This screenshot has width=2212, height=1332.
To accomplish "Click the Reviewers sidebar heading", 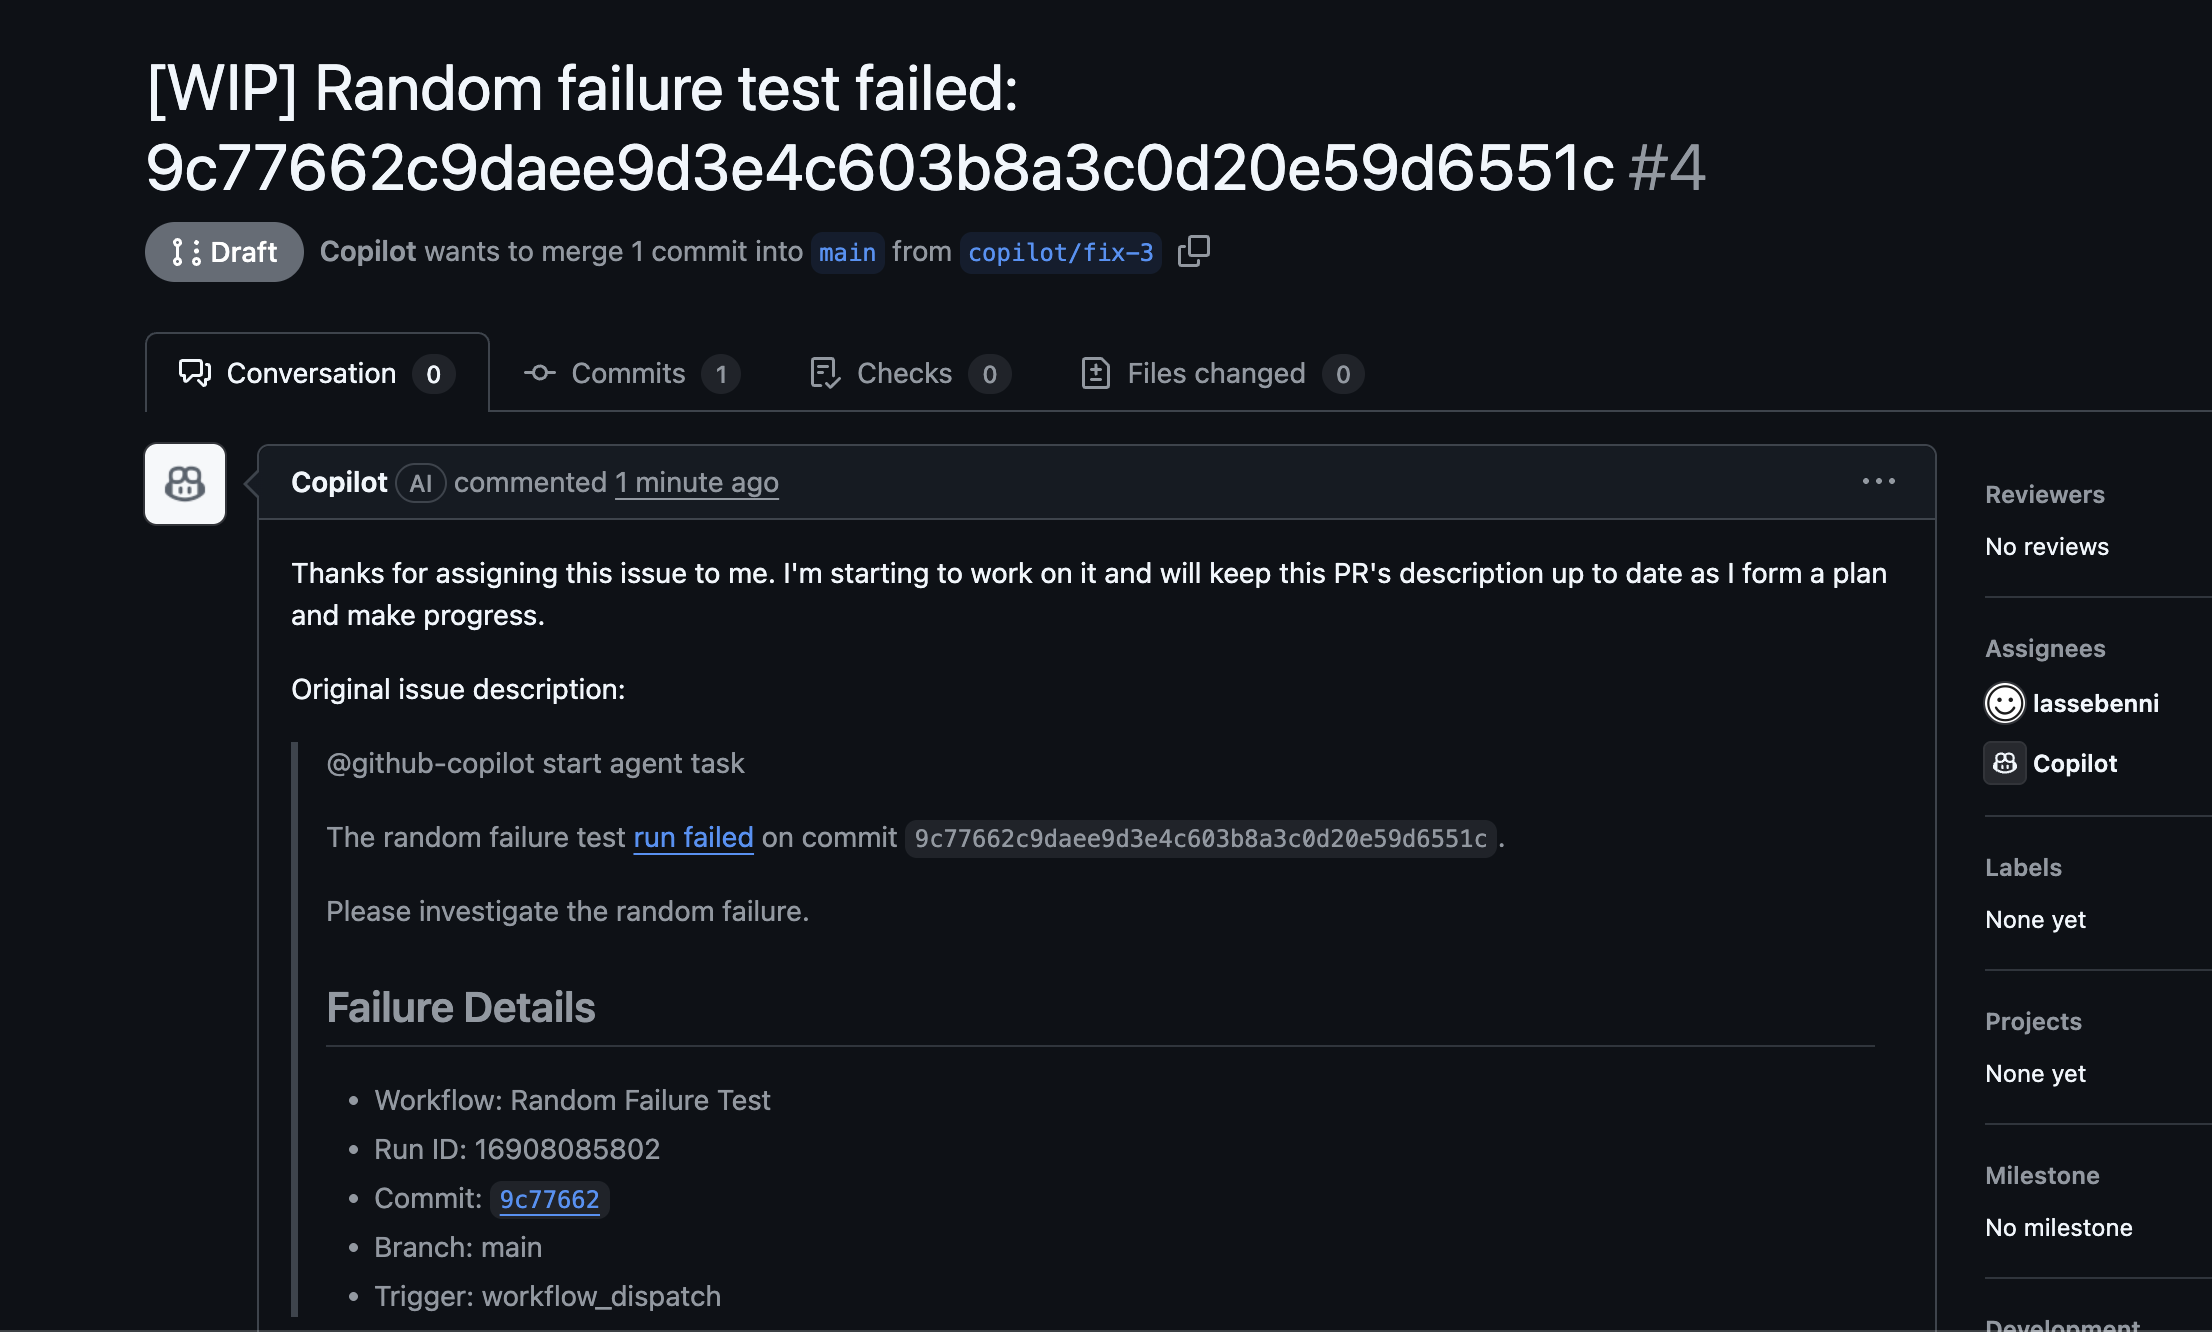I will [x=2044, y=494].
